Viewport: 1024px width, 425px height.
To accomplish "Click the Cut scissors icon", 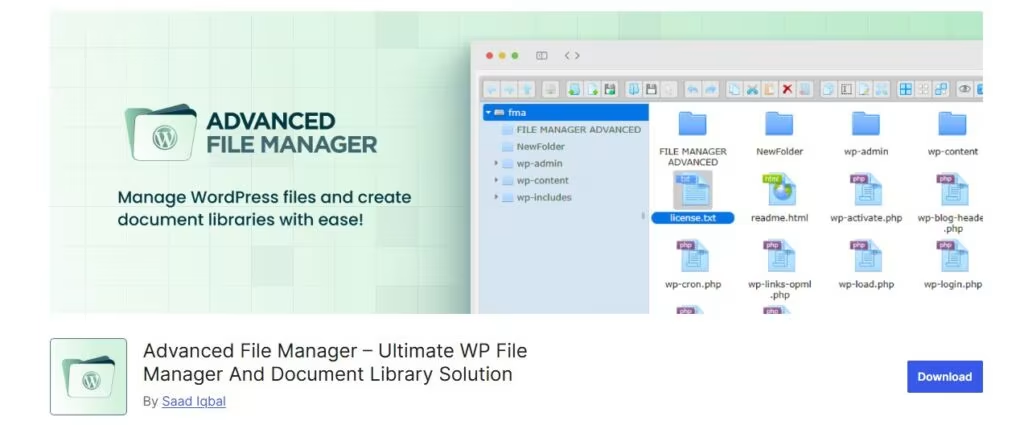I will pyautogui.click(x=752, y=89).
